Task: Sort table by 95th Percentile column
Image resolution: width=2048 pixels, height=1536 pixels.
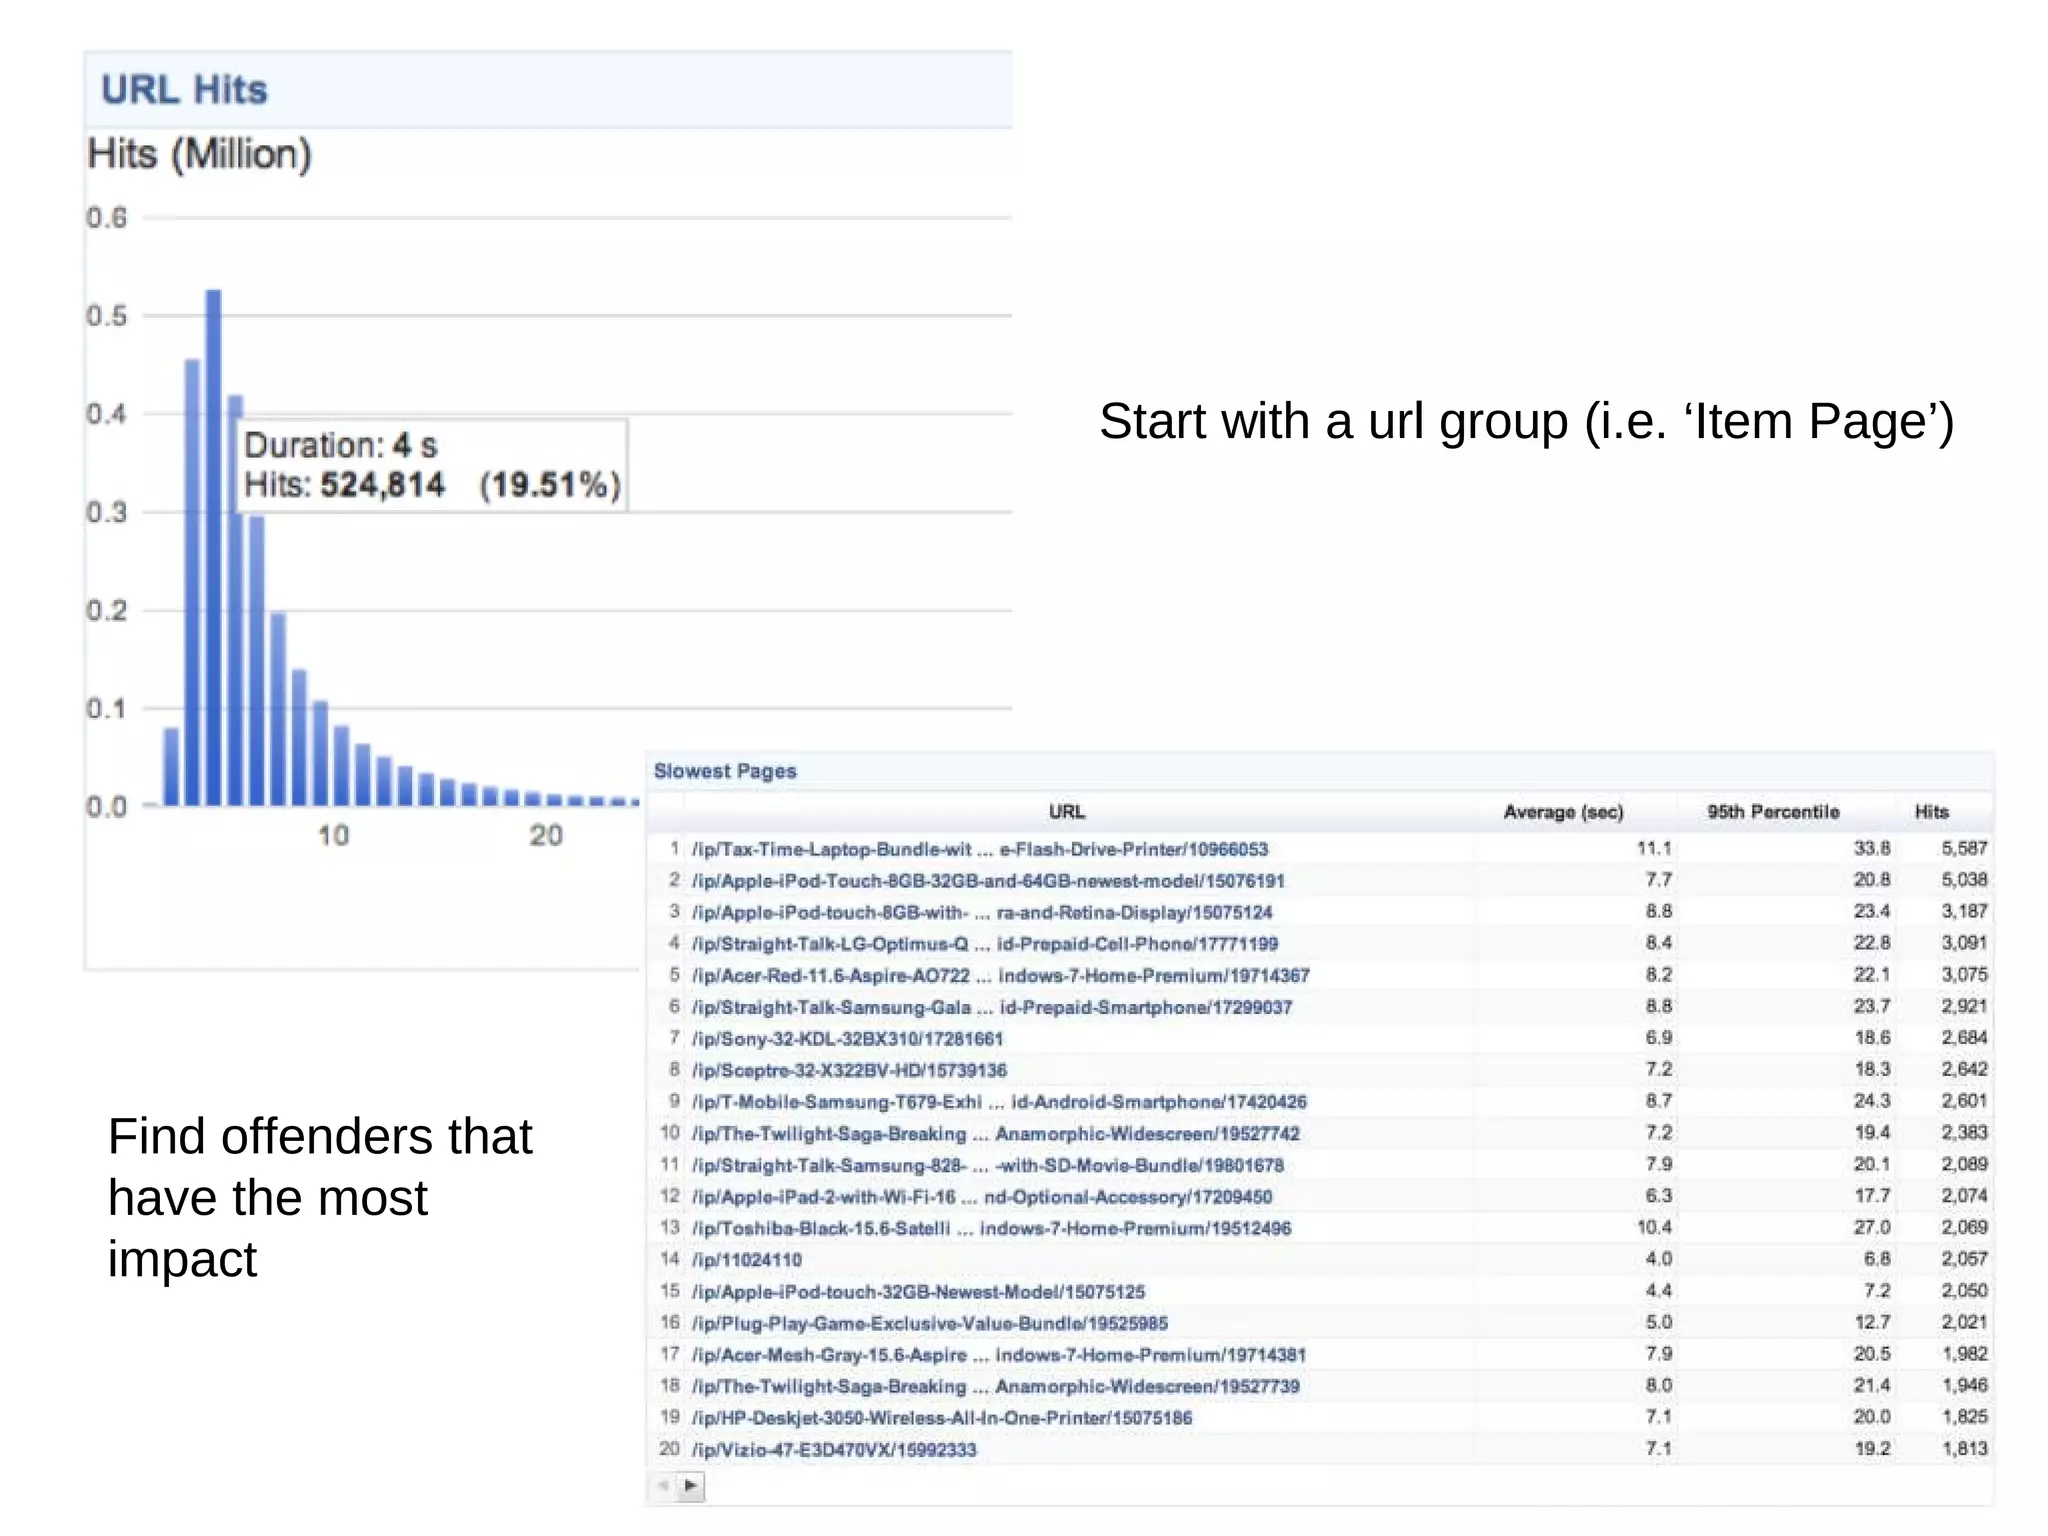Action: click(x=1772, y=812)
